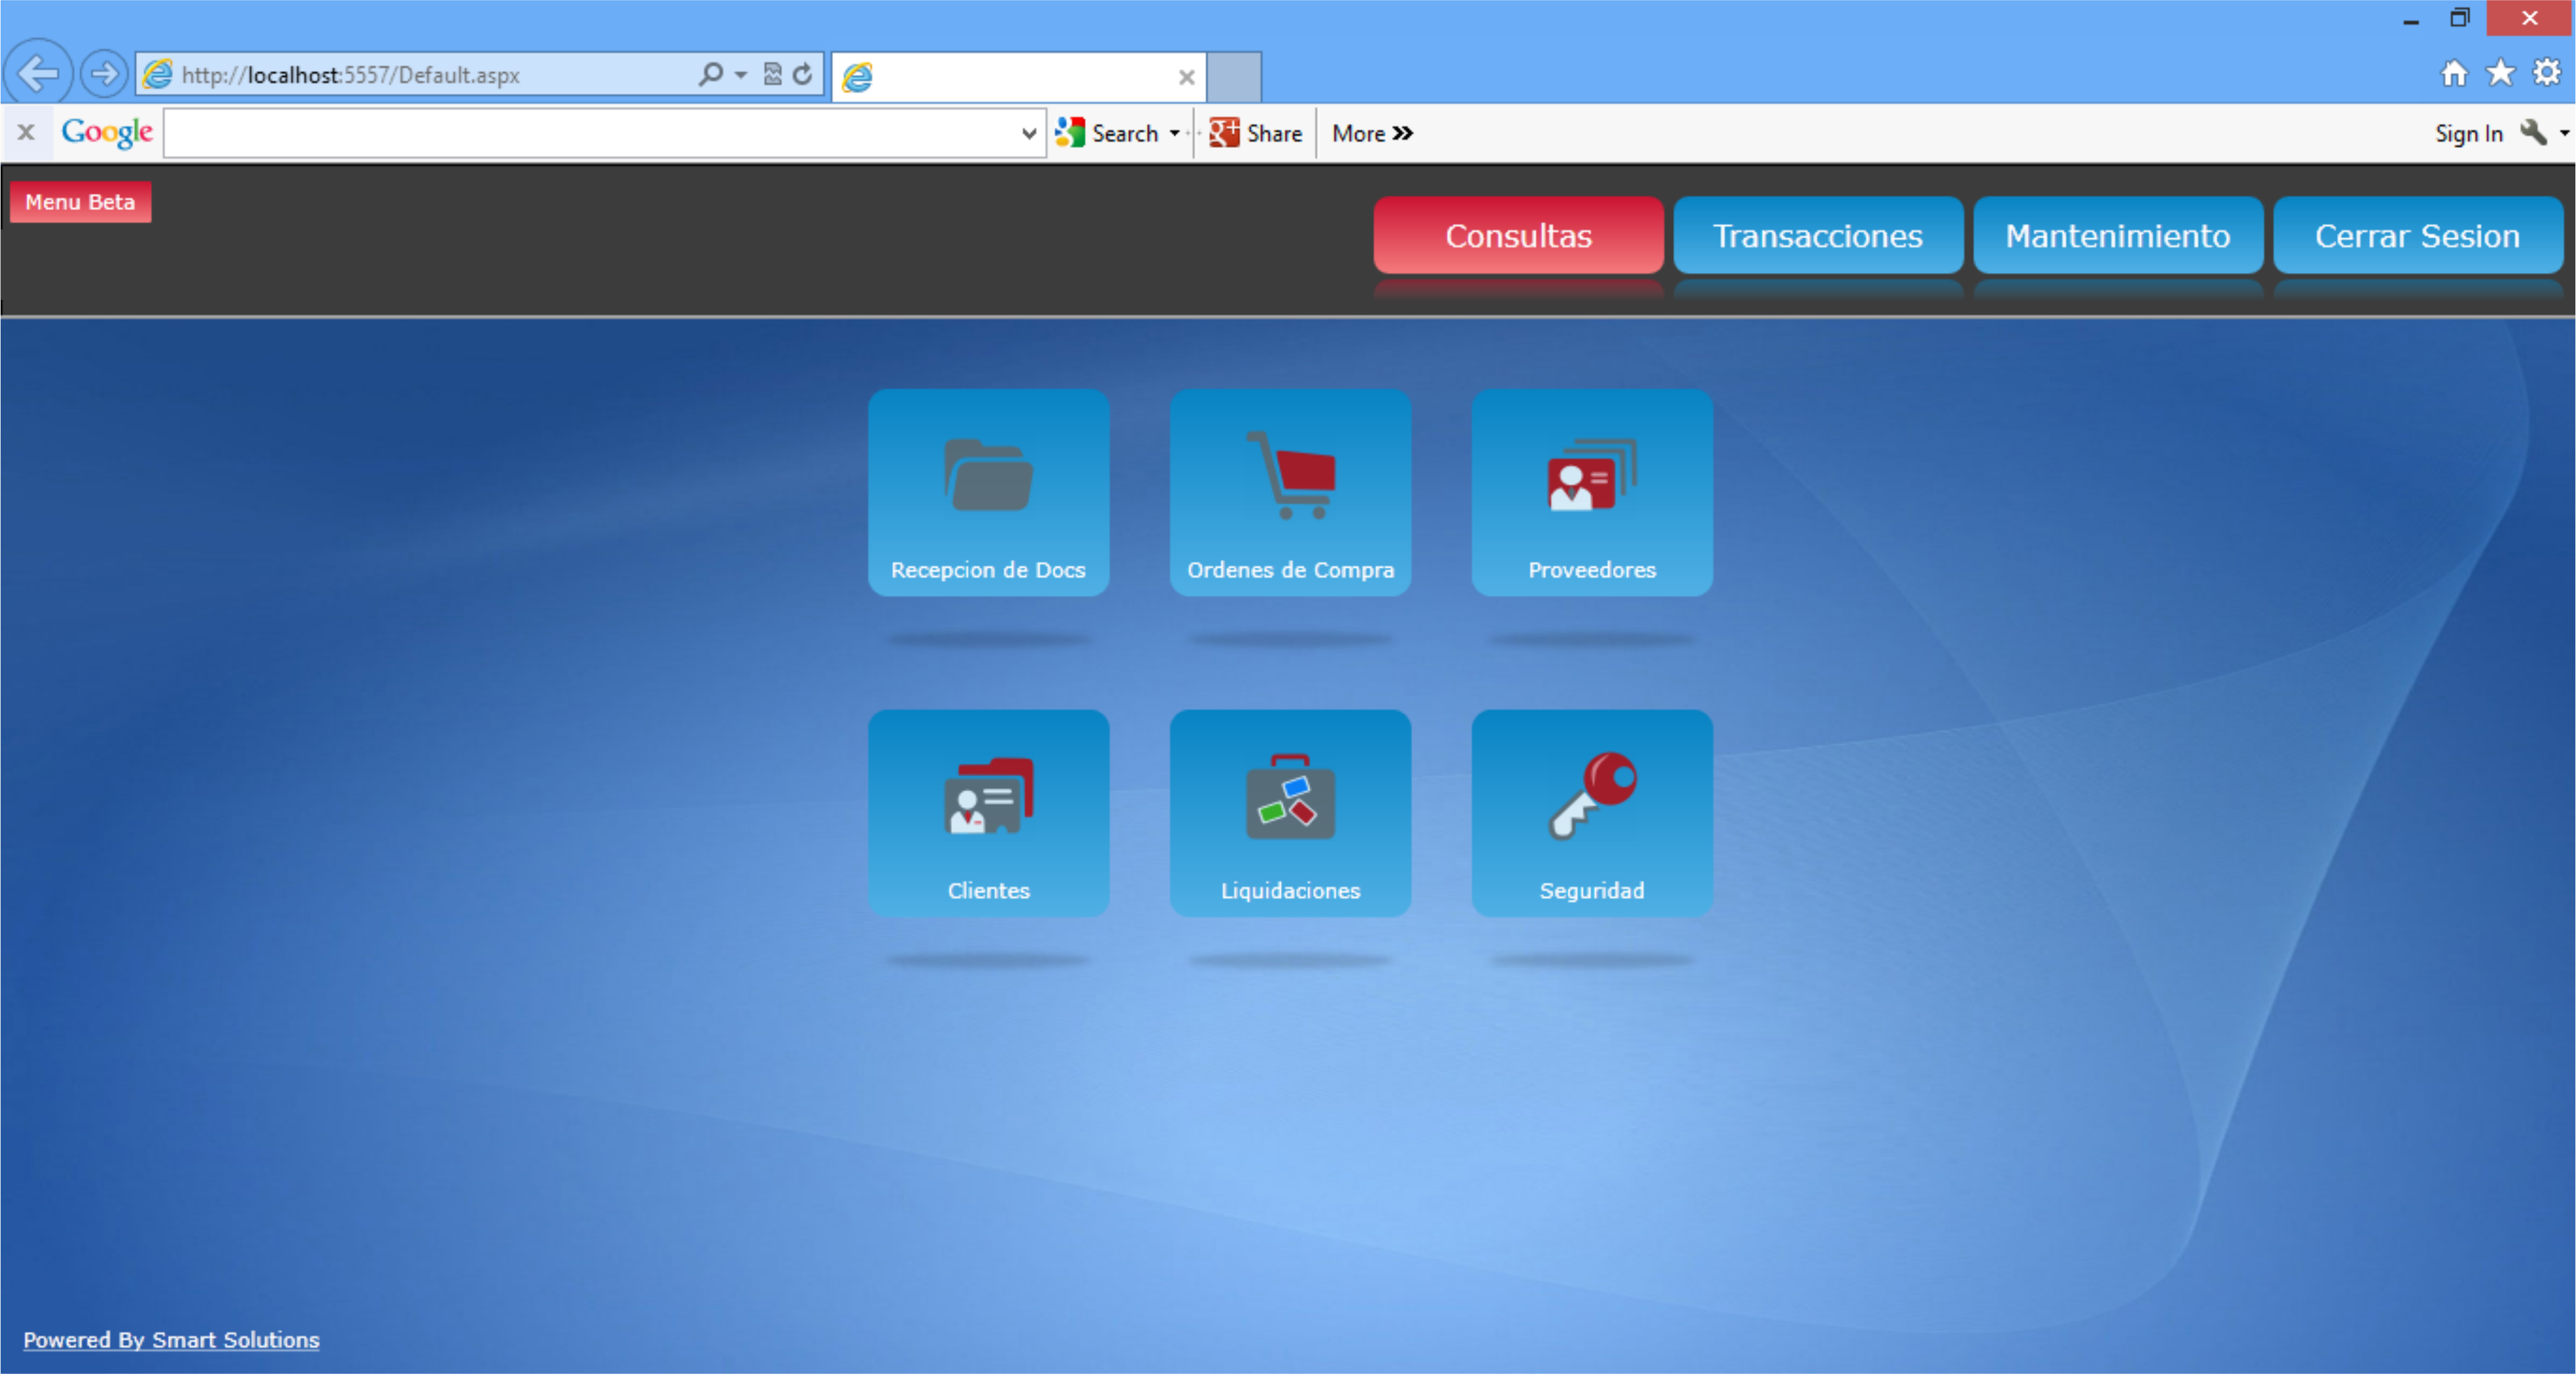2576x1374 pixels.
Task: Click the Internet Explorer tab page icon
Action: 857,77
